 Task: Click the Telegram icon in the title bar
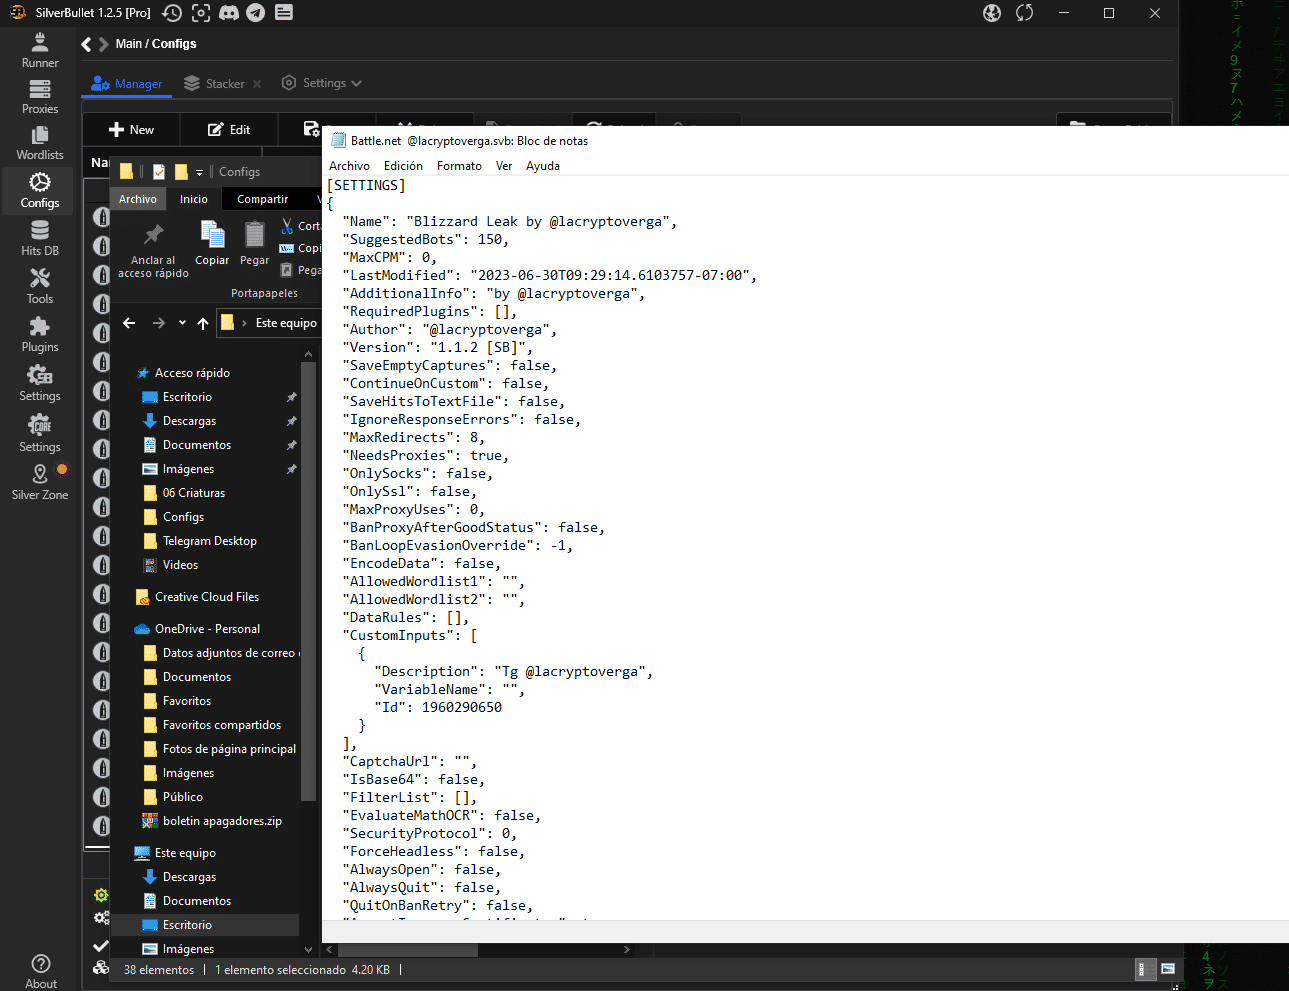pos(256,13)
